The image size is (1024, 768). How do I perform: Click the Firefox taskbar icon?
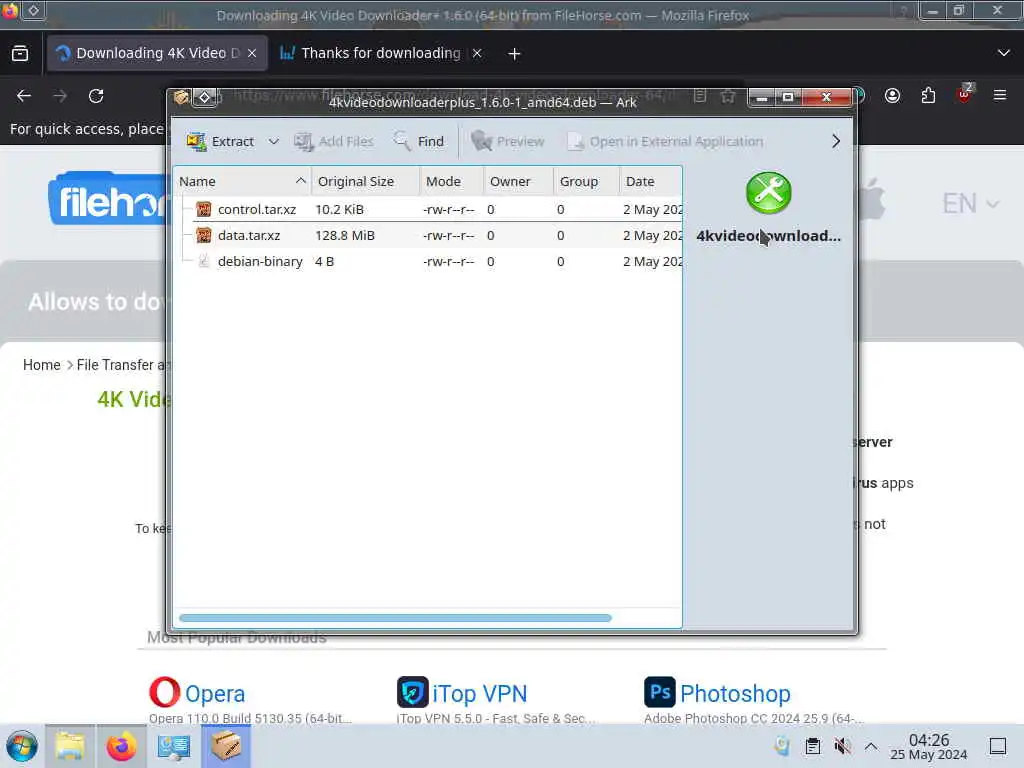[121, 746]
